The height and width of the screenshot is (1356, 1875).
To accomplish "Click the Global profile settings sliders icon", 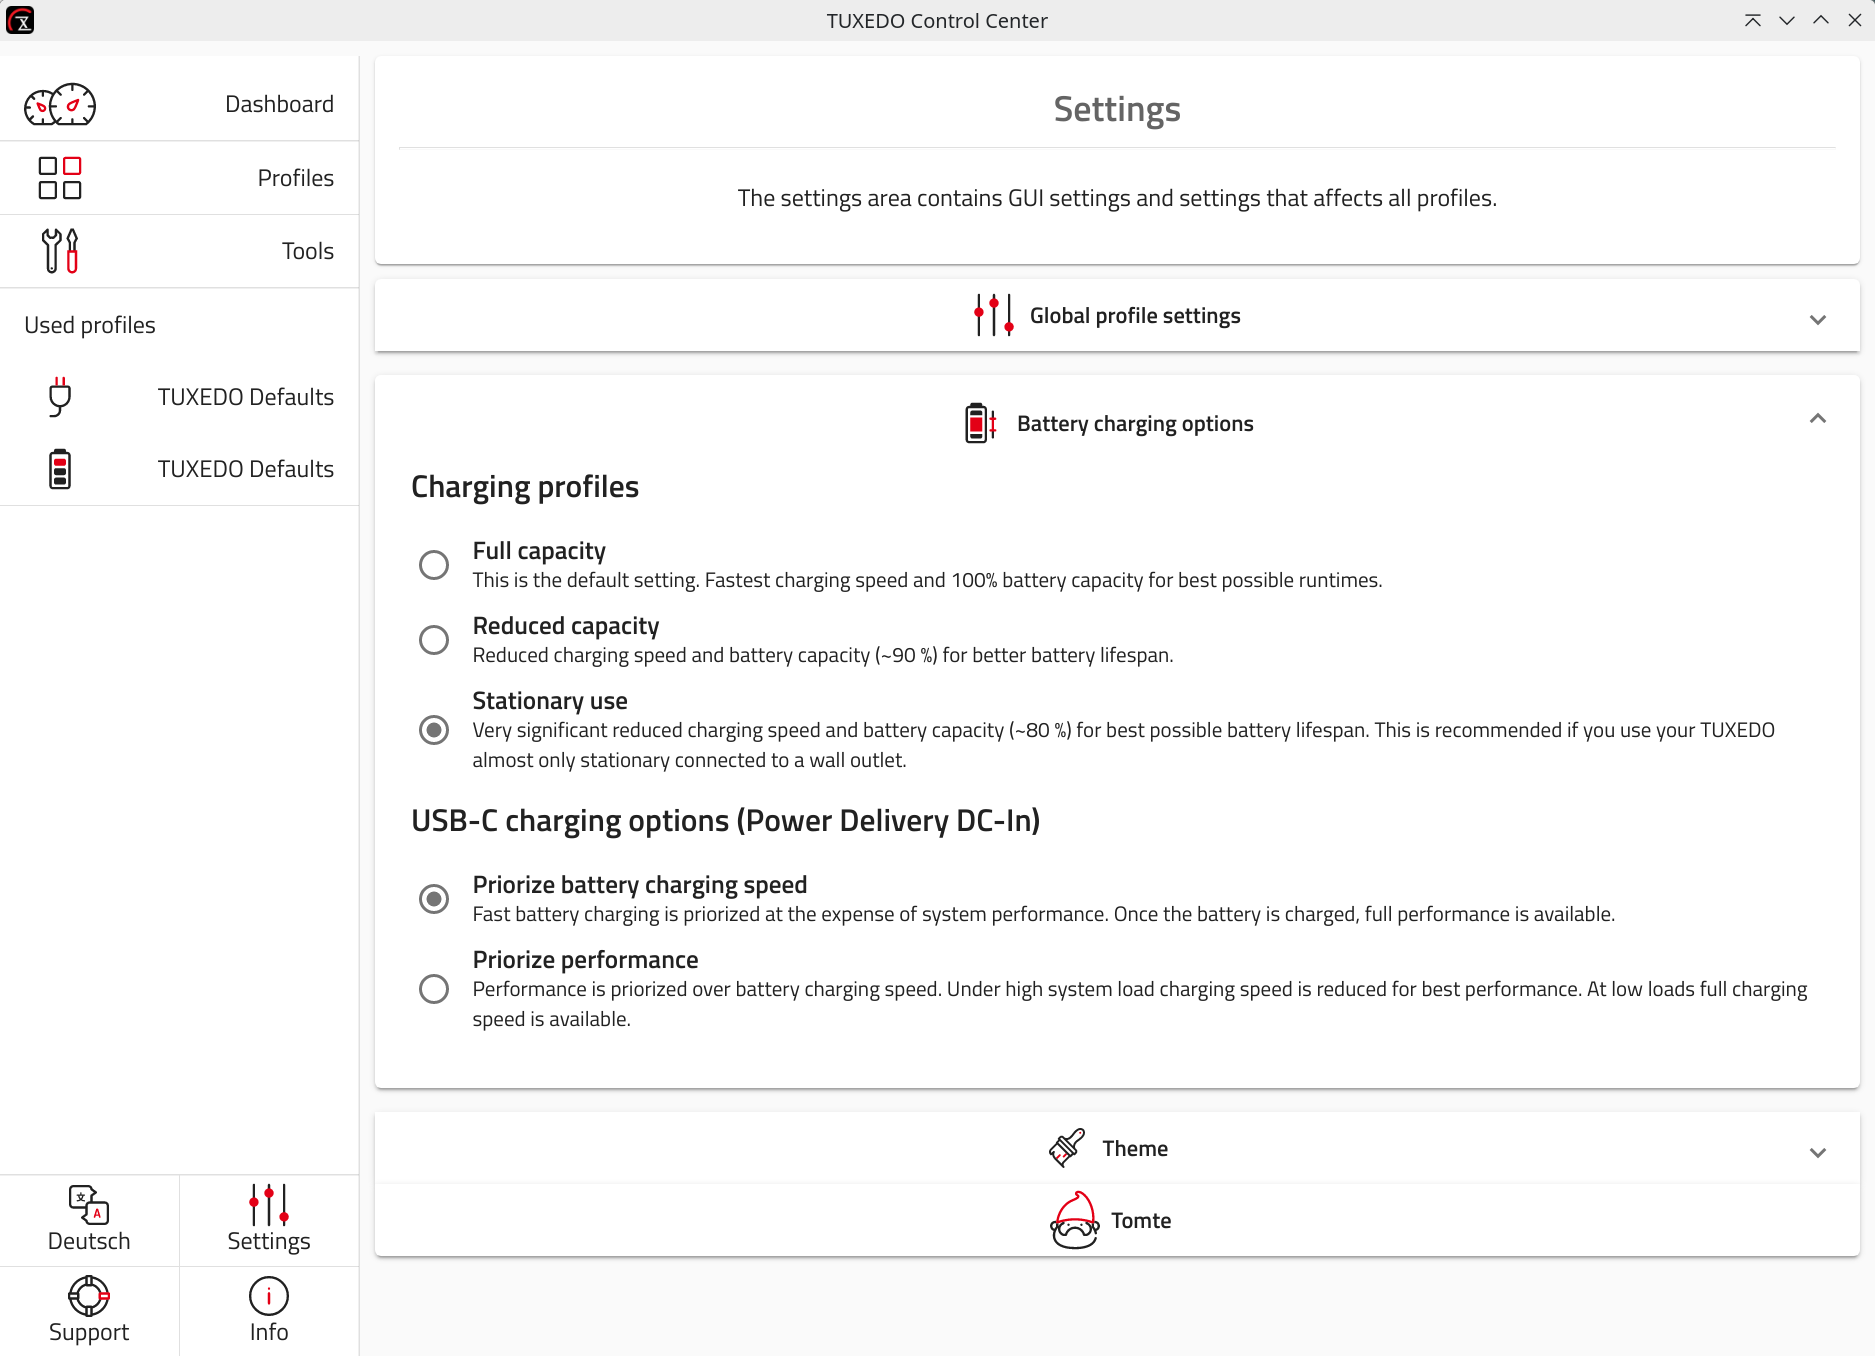I will (994, 315).
